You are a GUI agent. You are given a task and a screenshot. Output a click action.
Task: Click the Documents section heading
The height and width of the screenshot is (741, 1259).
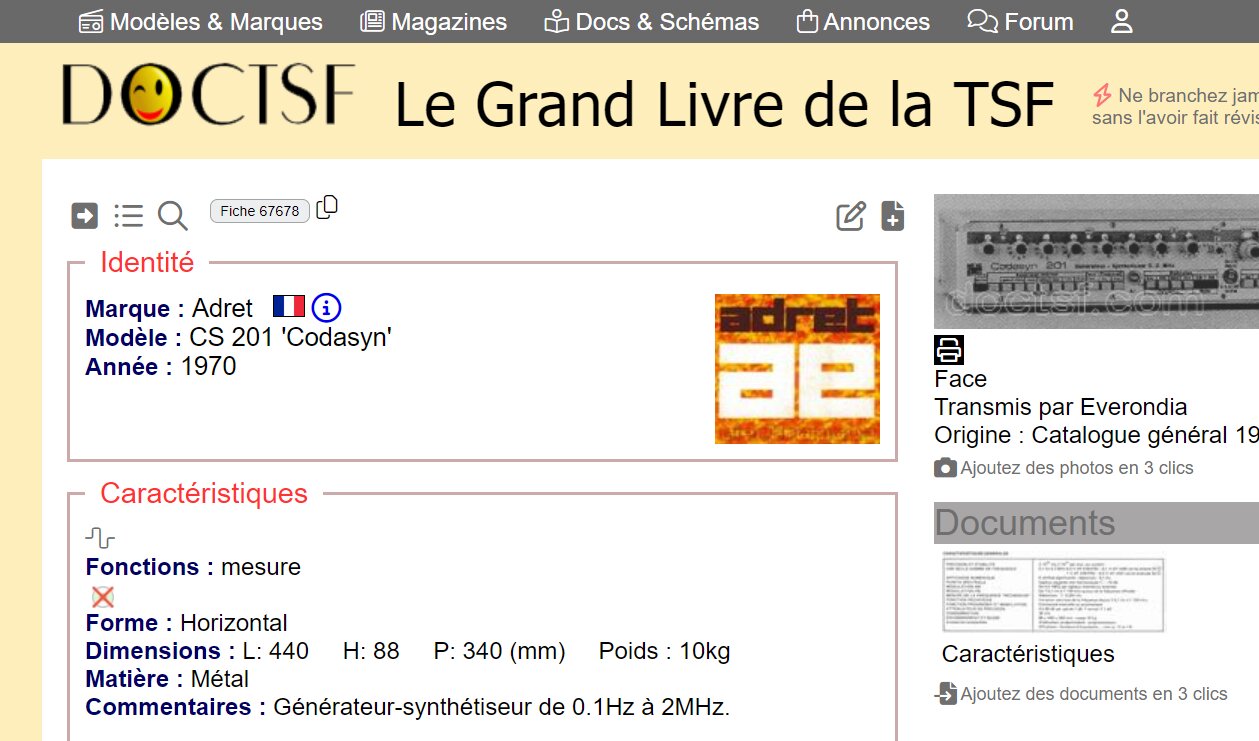(1025, 523)
